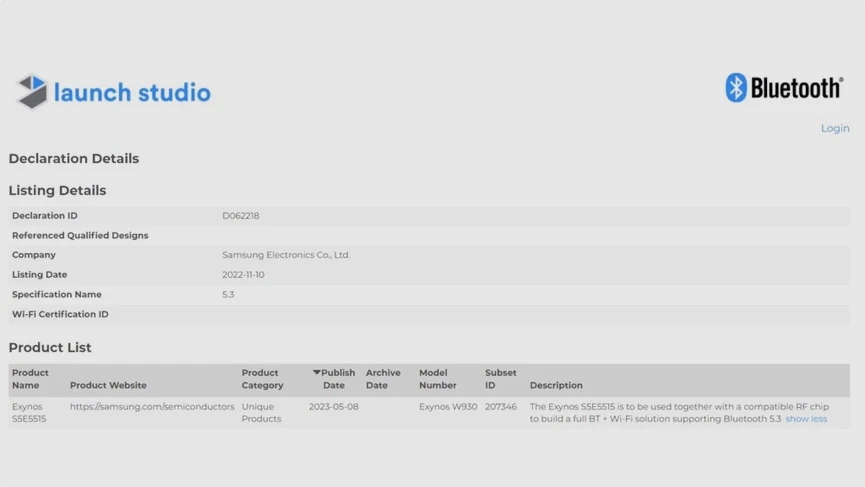Click the Product Website column header
The height and width of the screenshot is (487, 865).
coord(108,385)
